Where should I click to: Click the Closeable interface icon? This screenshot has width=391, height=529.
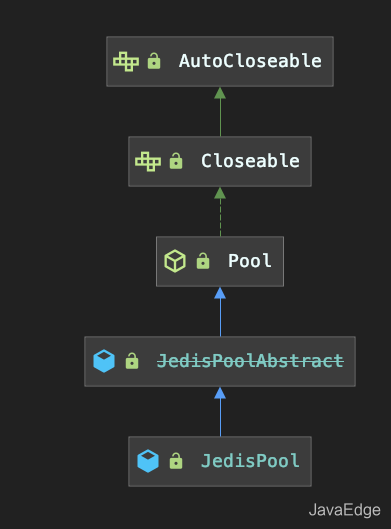[x=148, y=161]
